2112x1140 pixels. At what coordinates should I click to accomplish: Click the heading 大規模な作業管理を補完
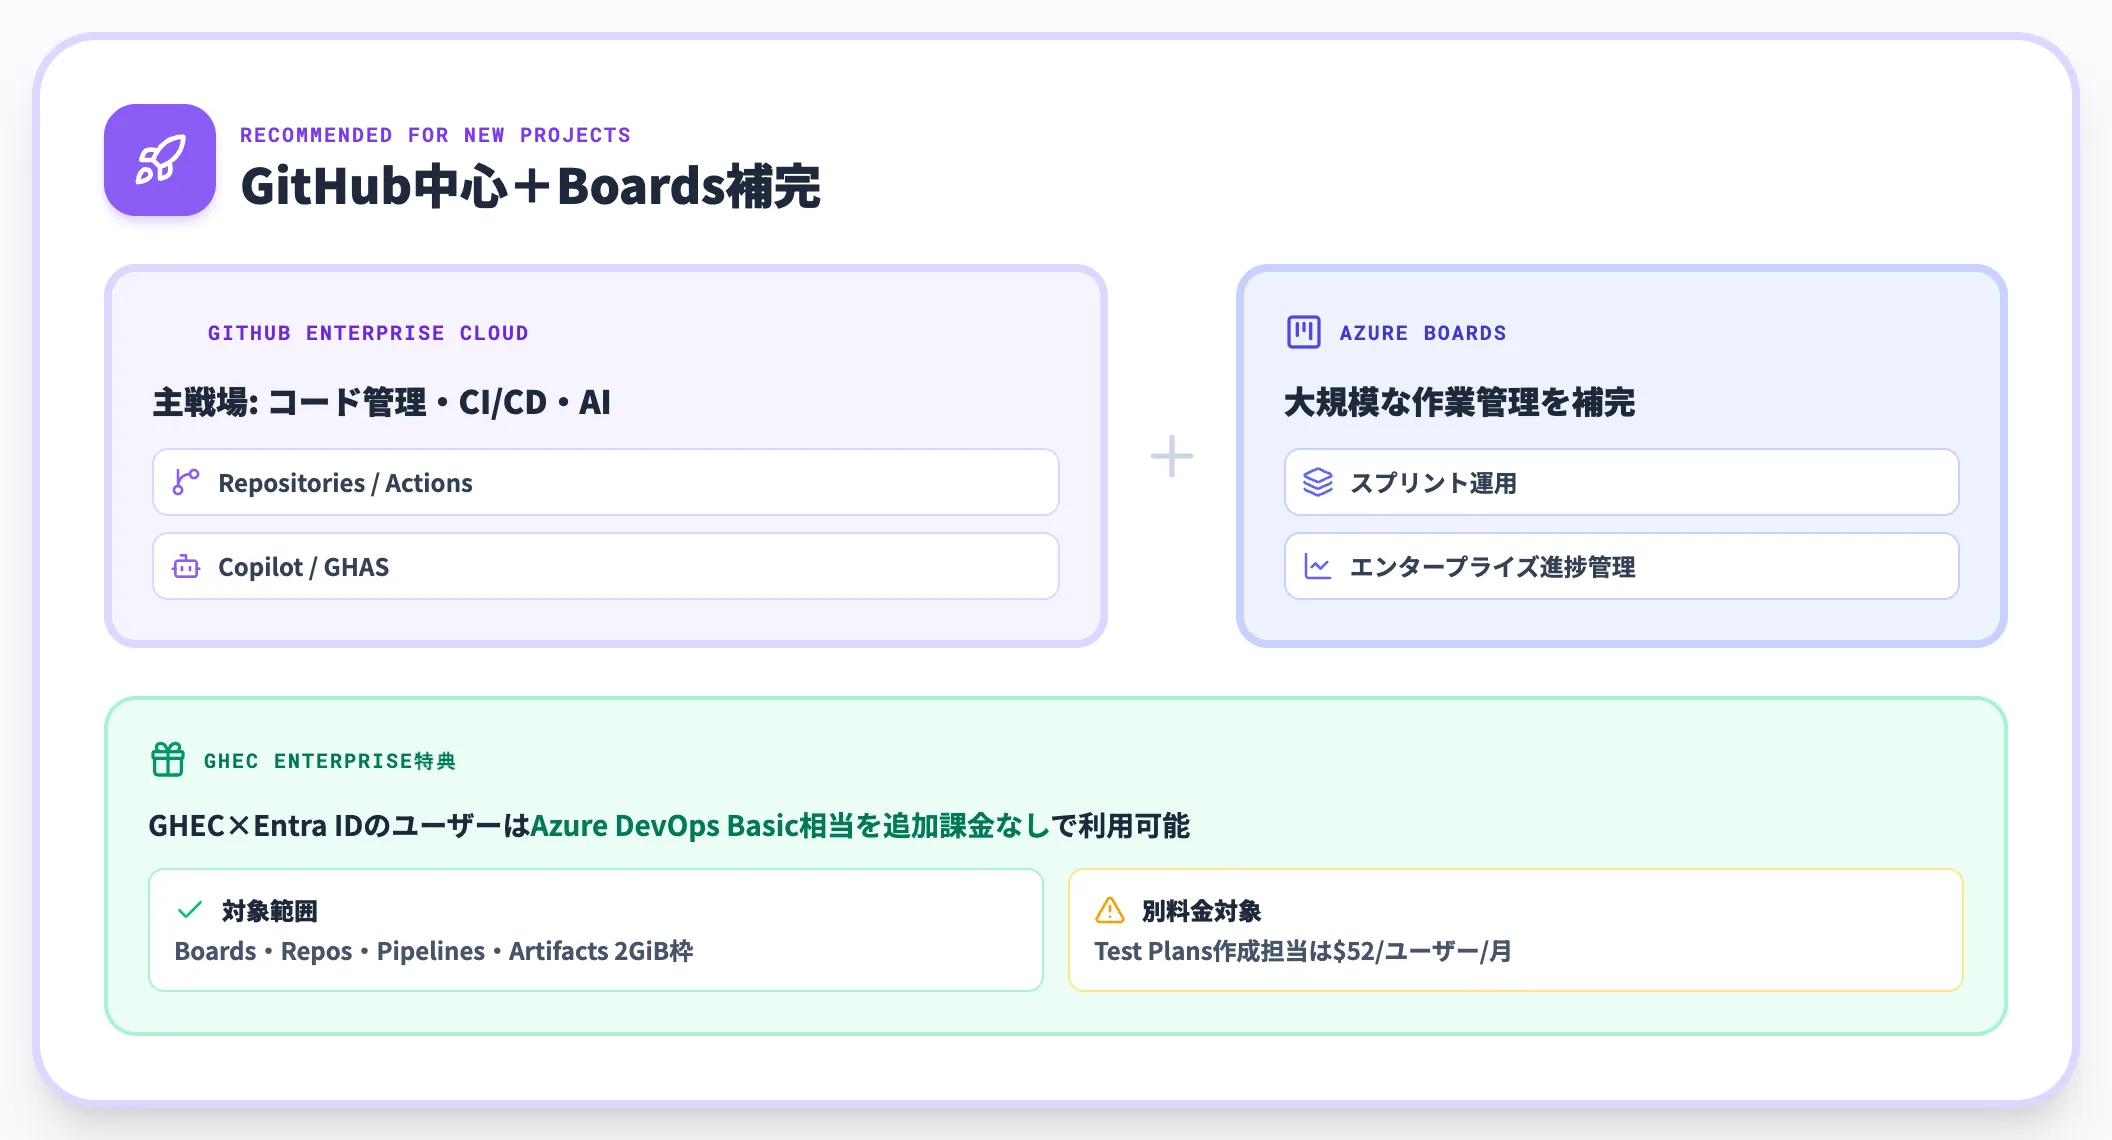[x=1460, y=402]
